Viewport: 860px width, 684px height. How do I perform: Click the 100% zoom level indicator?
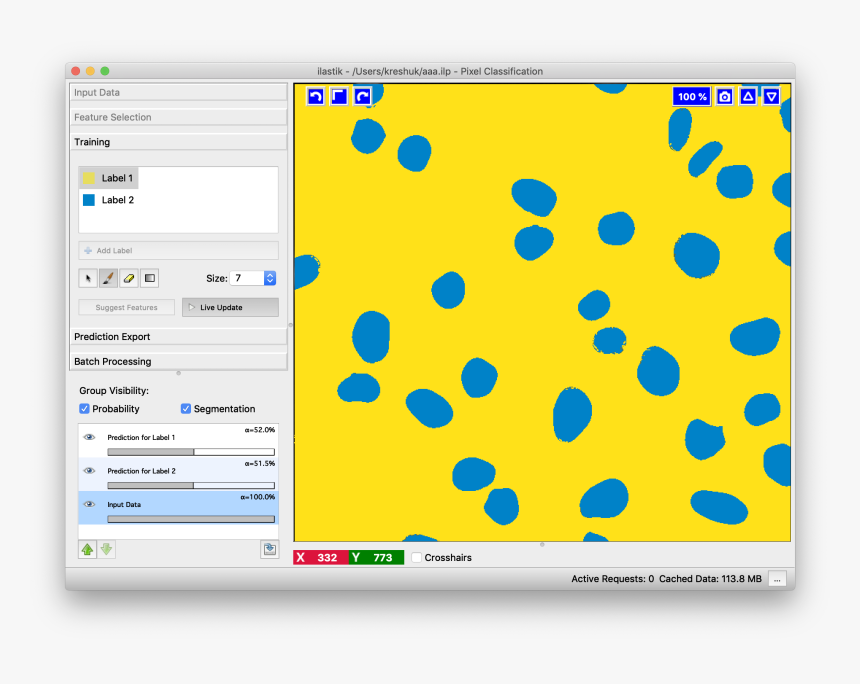click(691, 96)
